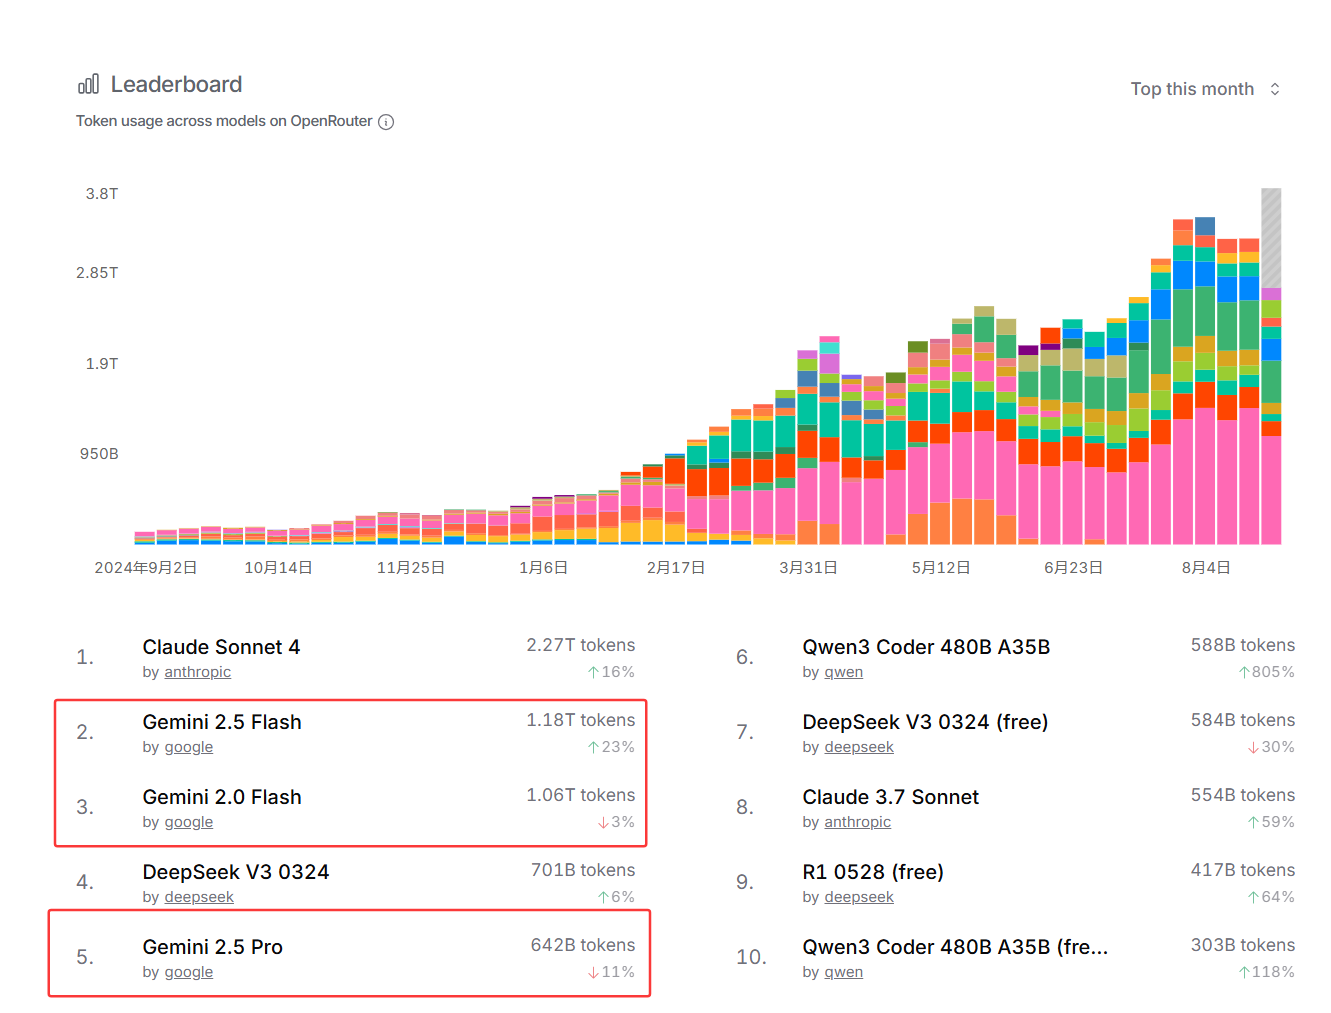
Task: Click the 3% decrease for Gemini 2.0 Flash
Action: tap(616, 822)
